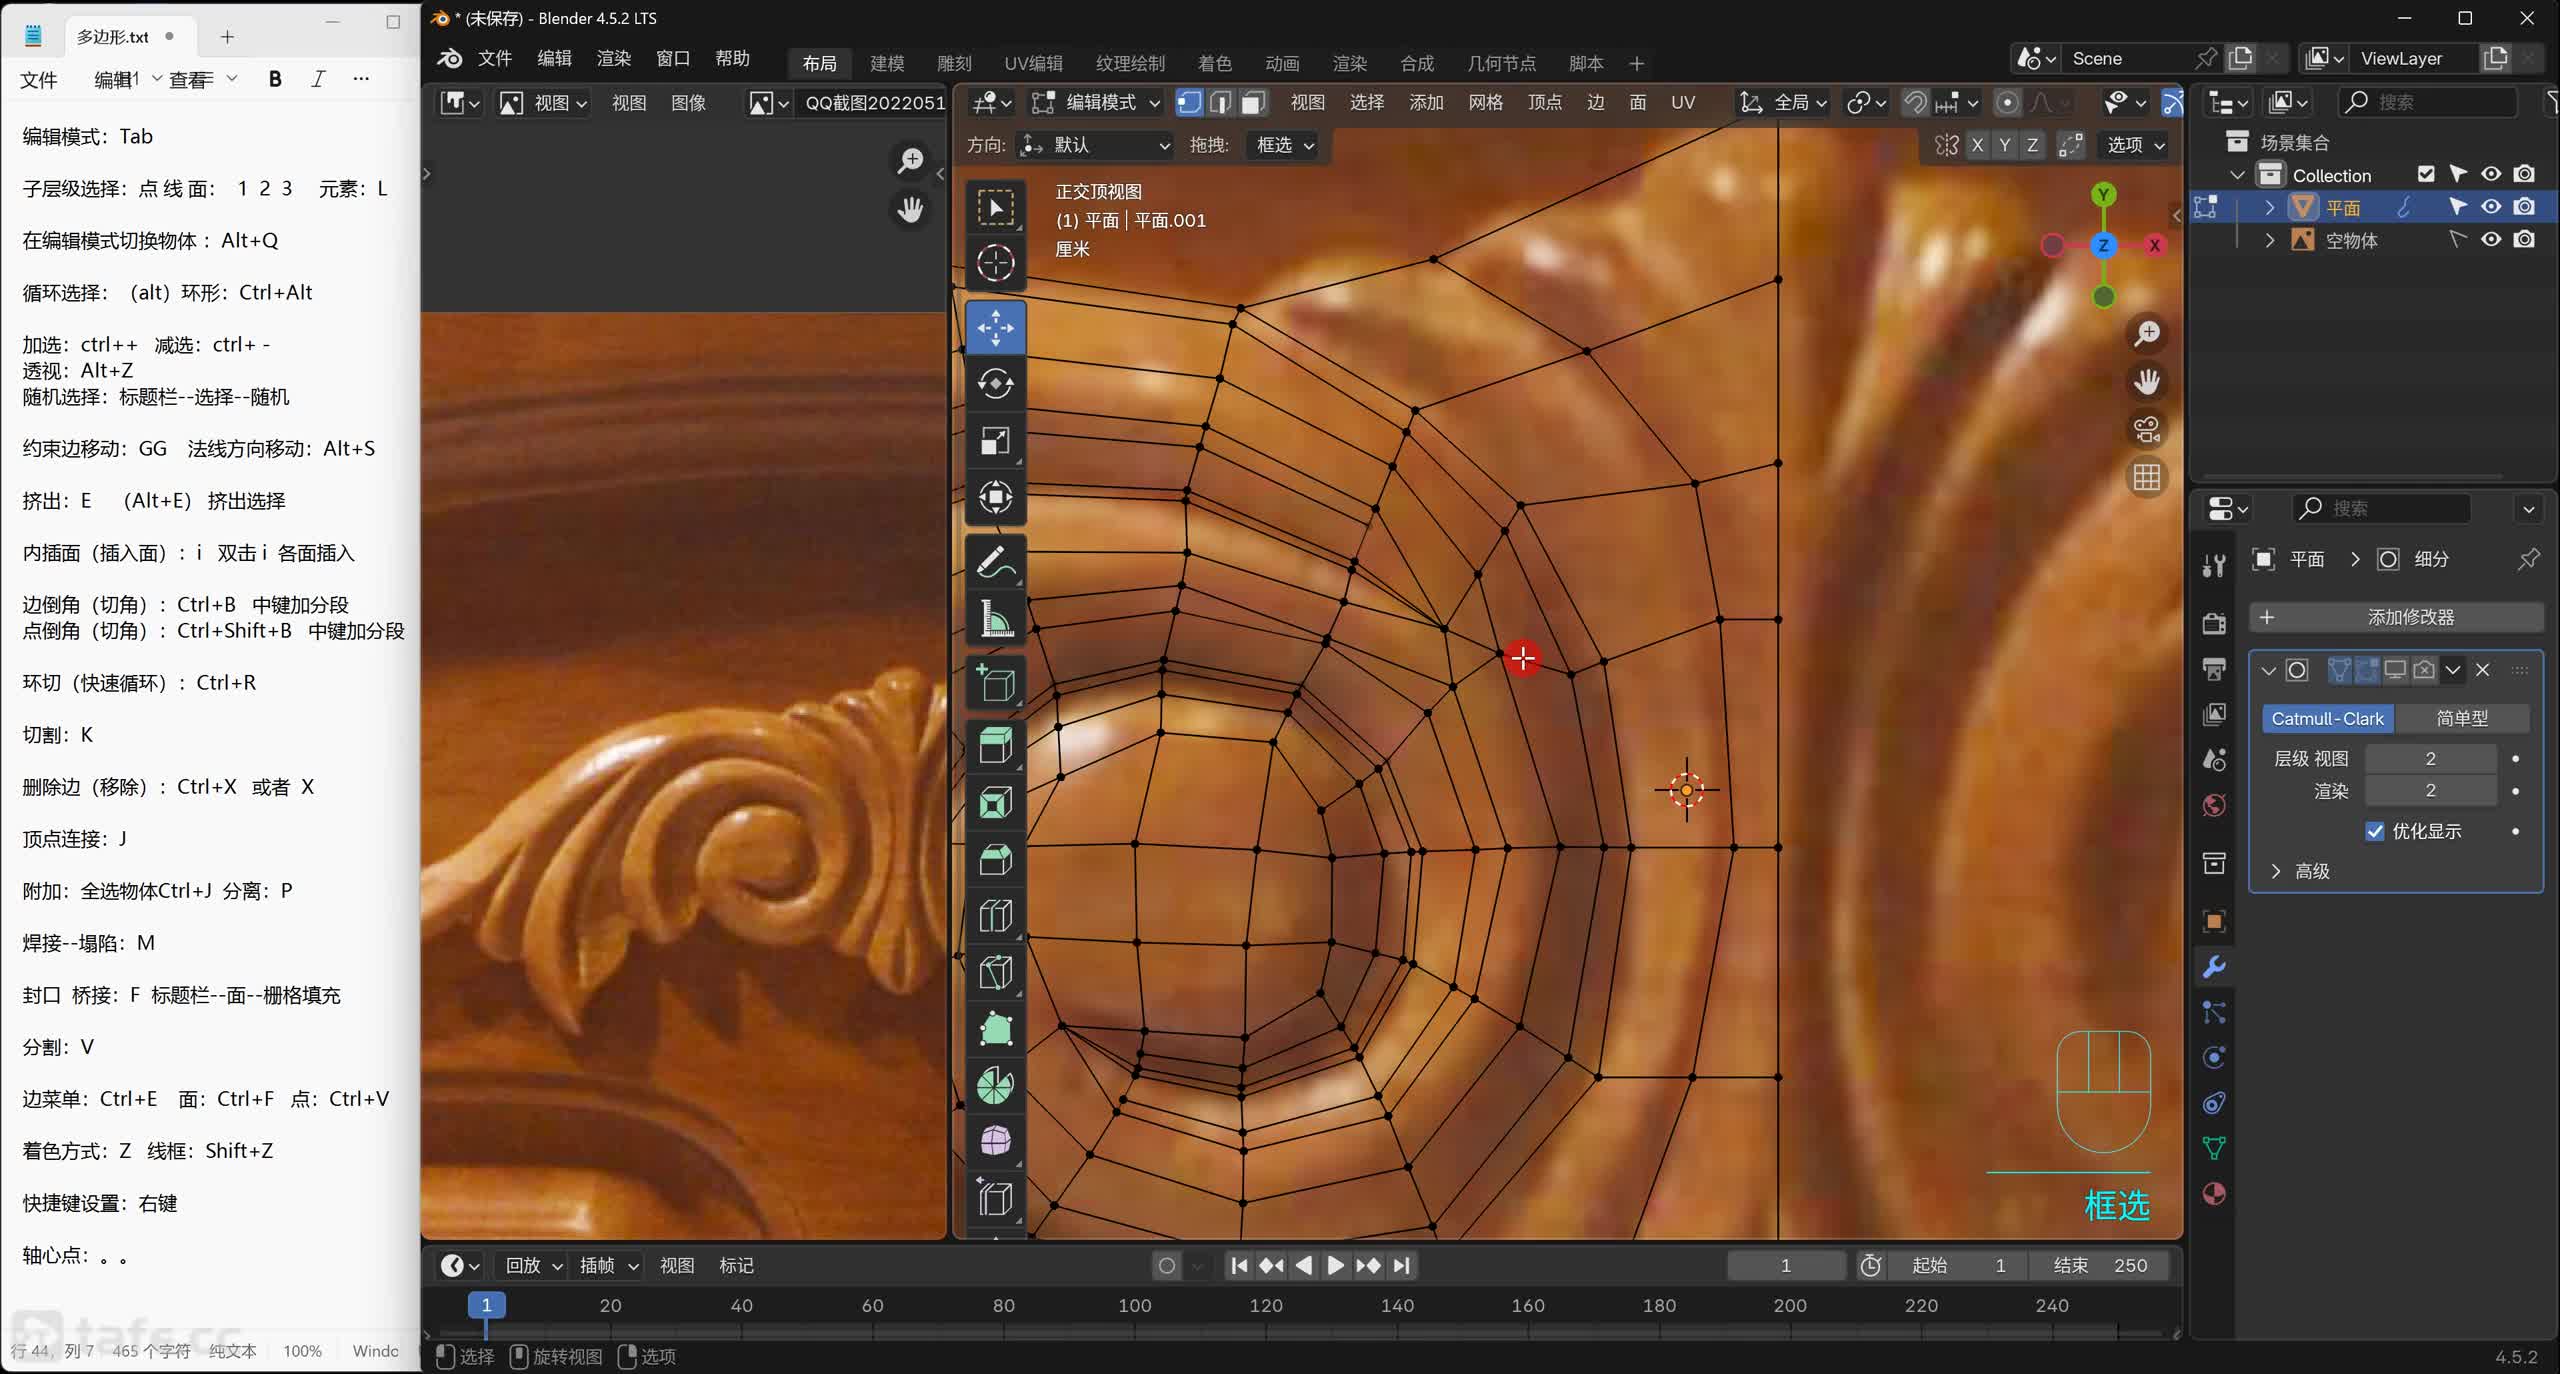This screenshot has height=1374, width=2560.
Task: Click the 层级 视图 value field
Action: point(2430,758)
